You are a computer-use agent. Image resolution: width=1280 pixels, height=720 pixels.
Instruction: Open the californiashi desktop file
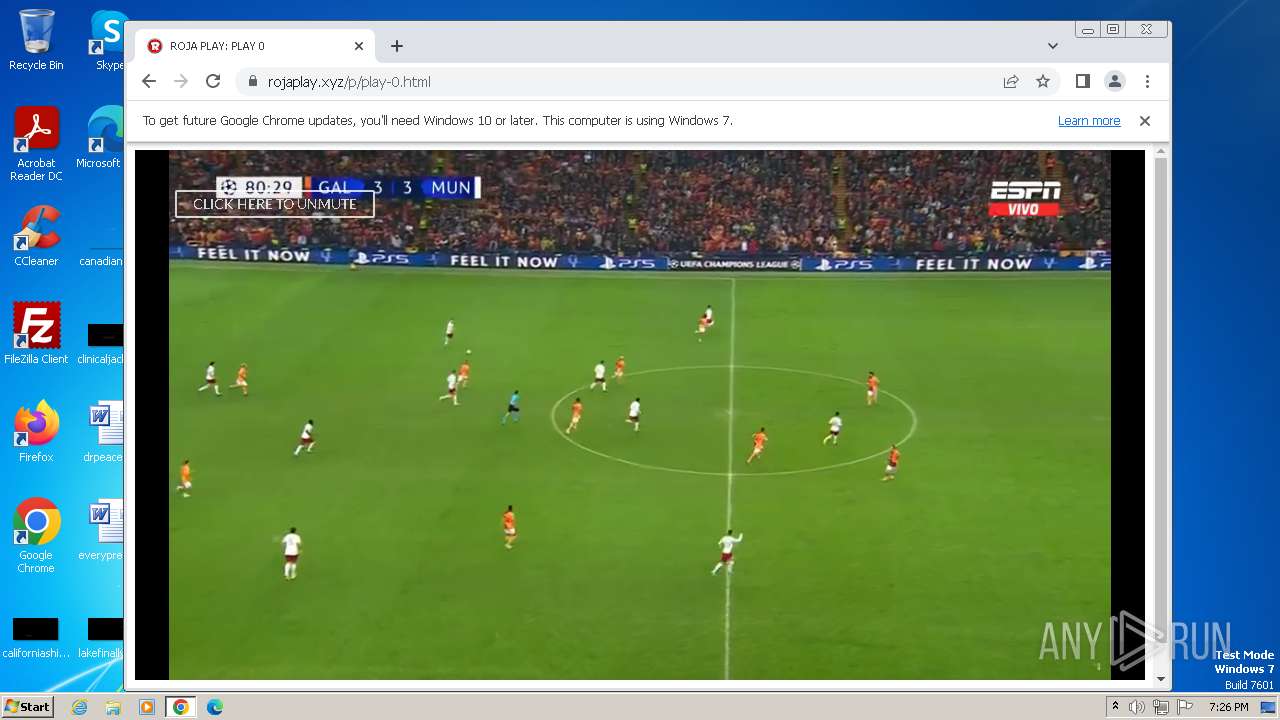pyautogui.click(x=36, y=638)
